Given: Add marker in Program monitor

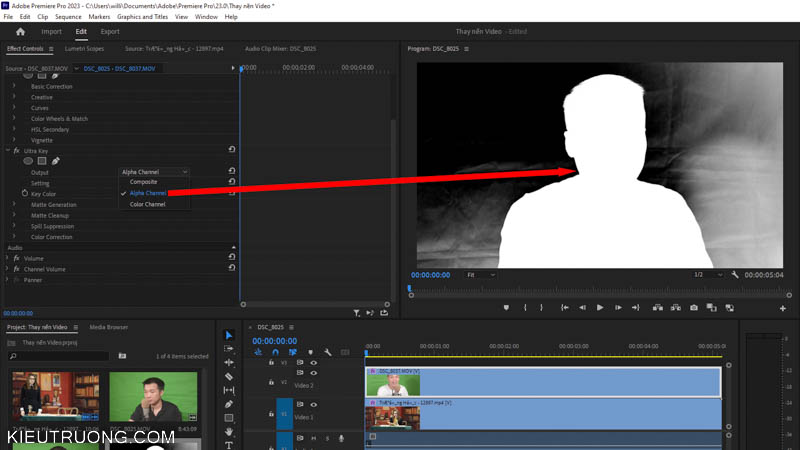Looking at the screenshot, I should tap(506, 308).
